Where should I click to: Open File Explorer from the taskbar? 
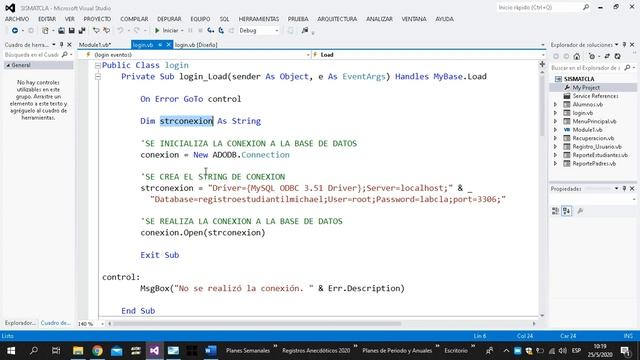[x=78, y=351]
